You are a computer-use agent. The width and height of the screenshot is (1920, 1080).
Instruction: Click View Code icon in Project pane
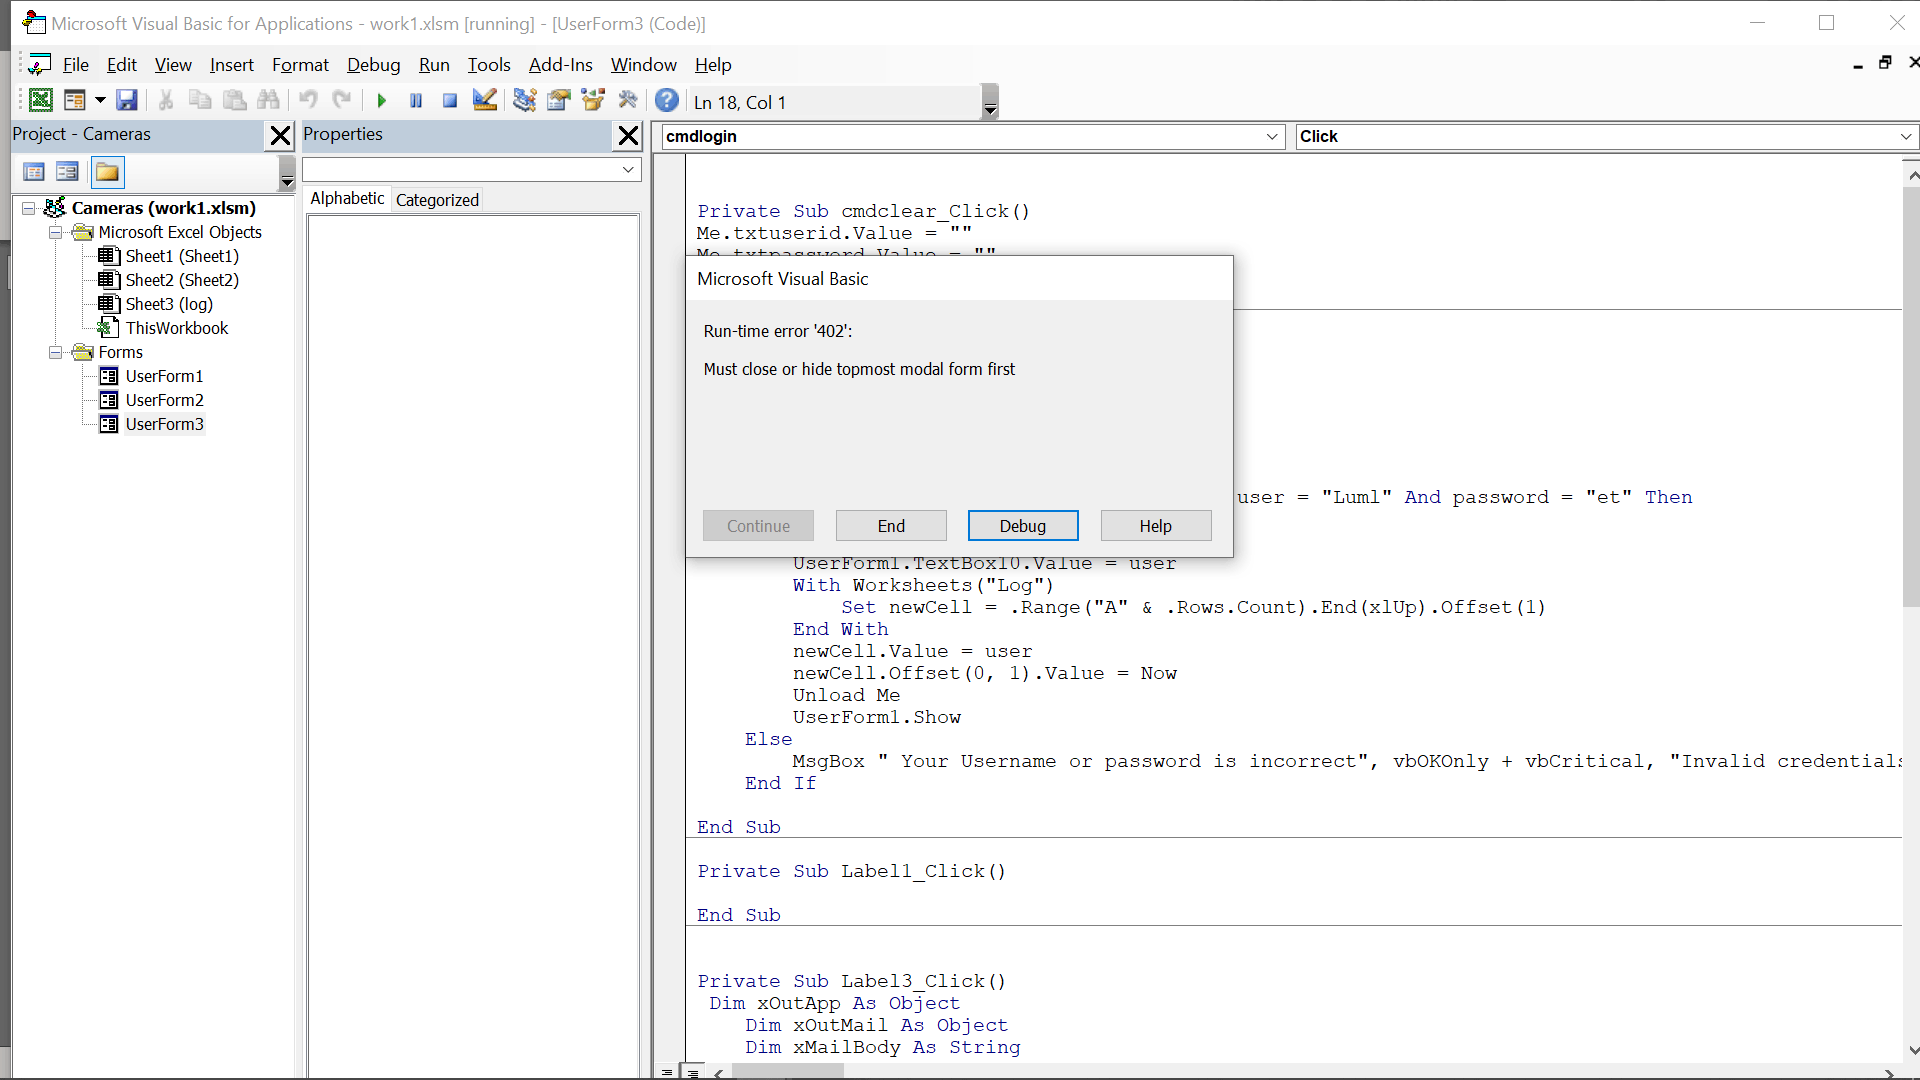click(33, 172)
